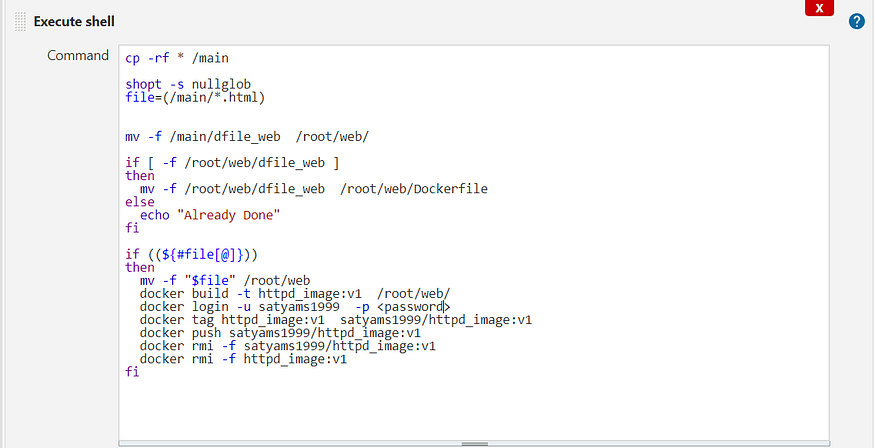Grab the Execute shell drag handle
The width and height of the screenshot is (875, 448).
point(20,22)
